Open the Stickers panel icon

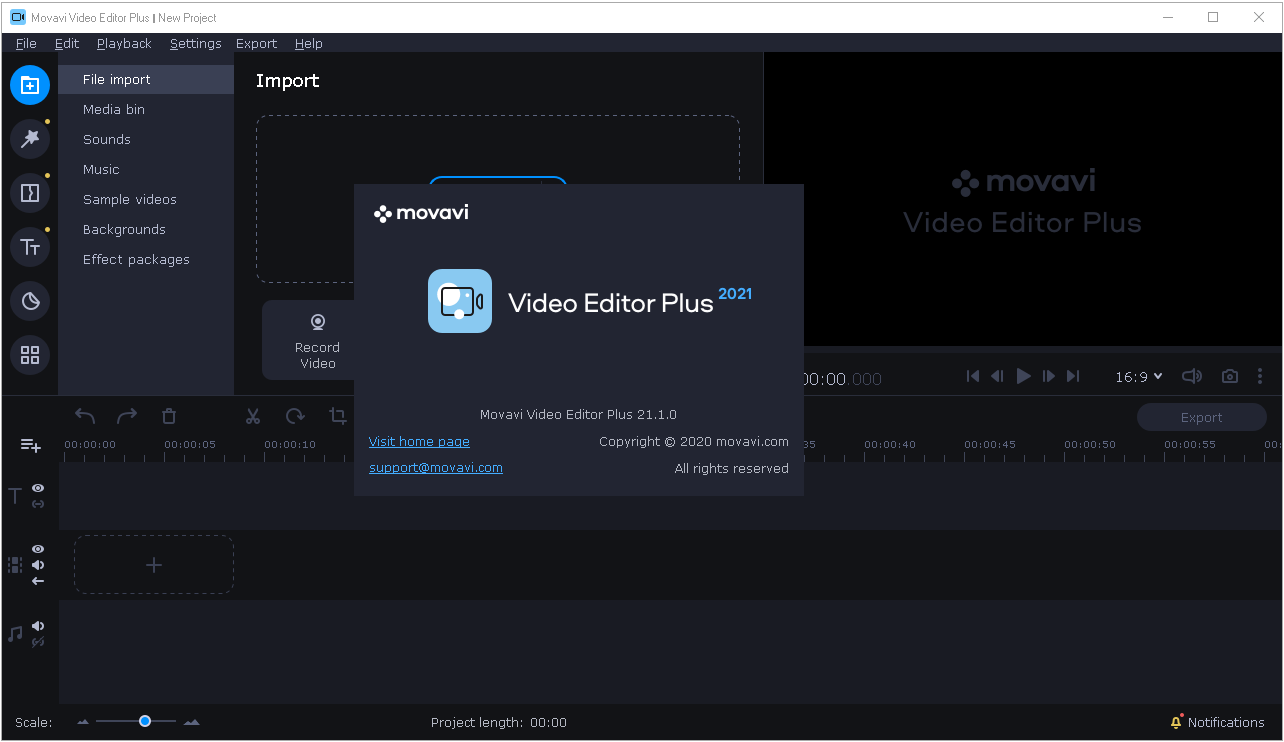click(30, 301)
